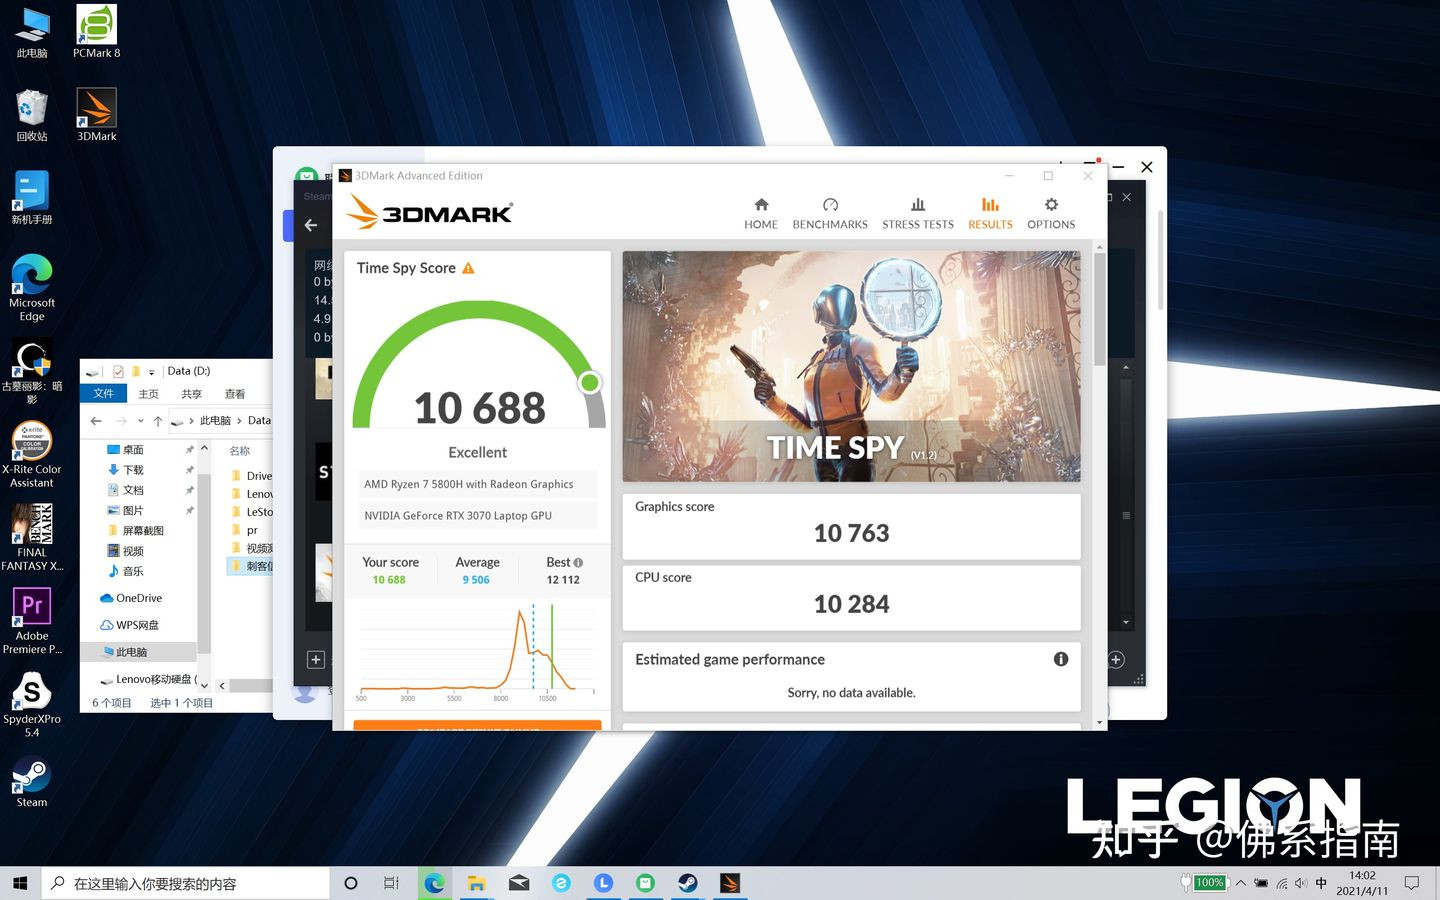Viewport: 1440px width, 900px height.
Task: Click the AMD Ryzen 7 5800H CPU label
Action: click(x=469, y=484)
